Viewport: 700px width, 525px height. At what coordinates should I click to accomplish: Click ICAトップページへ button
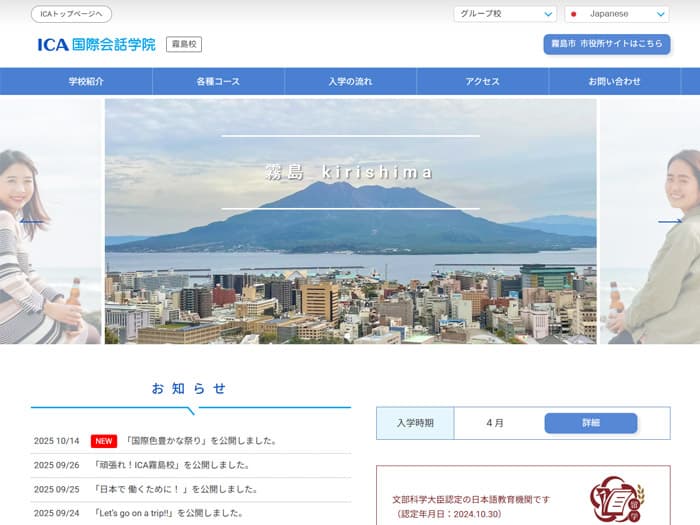pyautogui.click(x=71, y=14)
